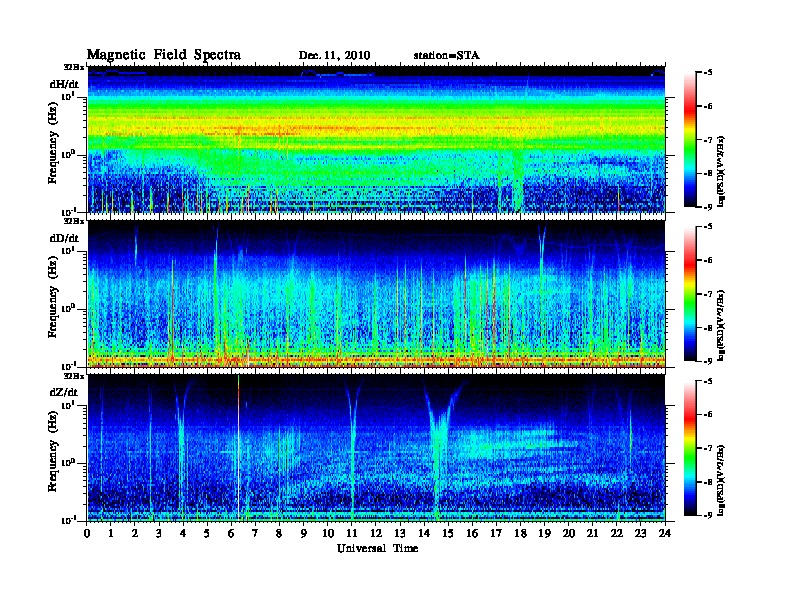Click the "Universal Time" axis title
The width and height of the screenshot is (792, 612).
click(377, 548)
